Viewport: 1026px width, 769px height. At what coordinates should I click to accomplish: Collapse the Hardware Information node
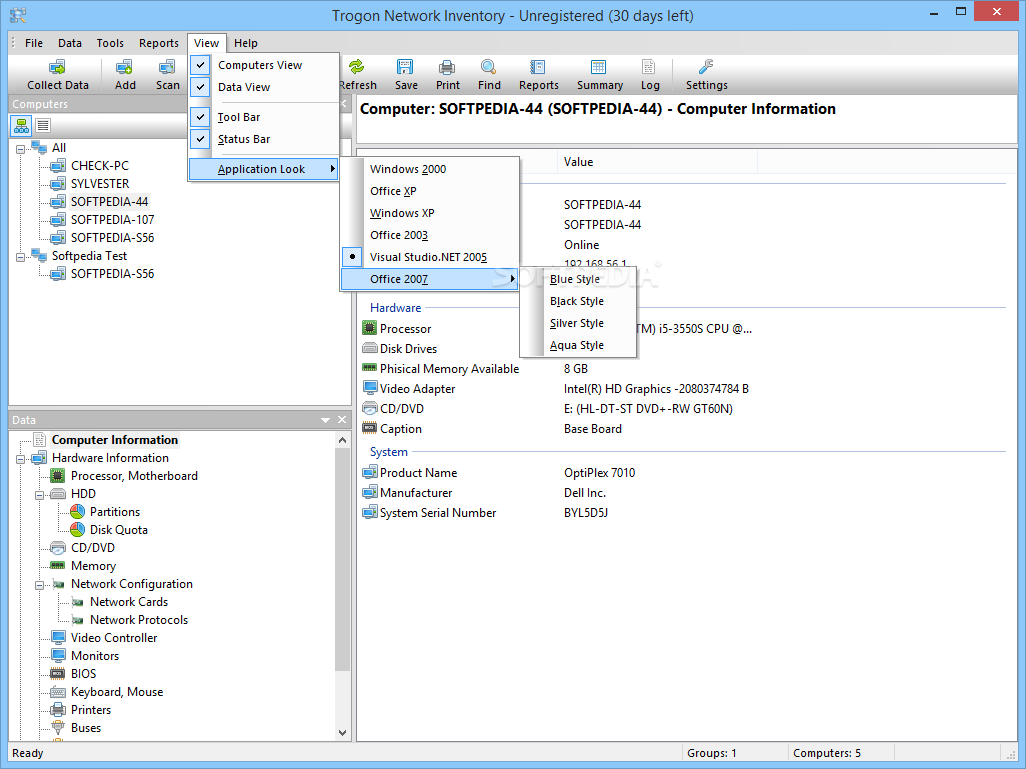click(x=20, y=459)
